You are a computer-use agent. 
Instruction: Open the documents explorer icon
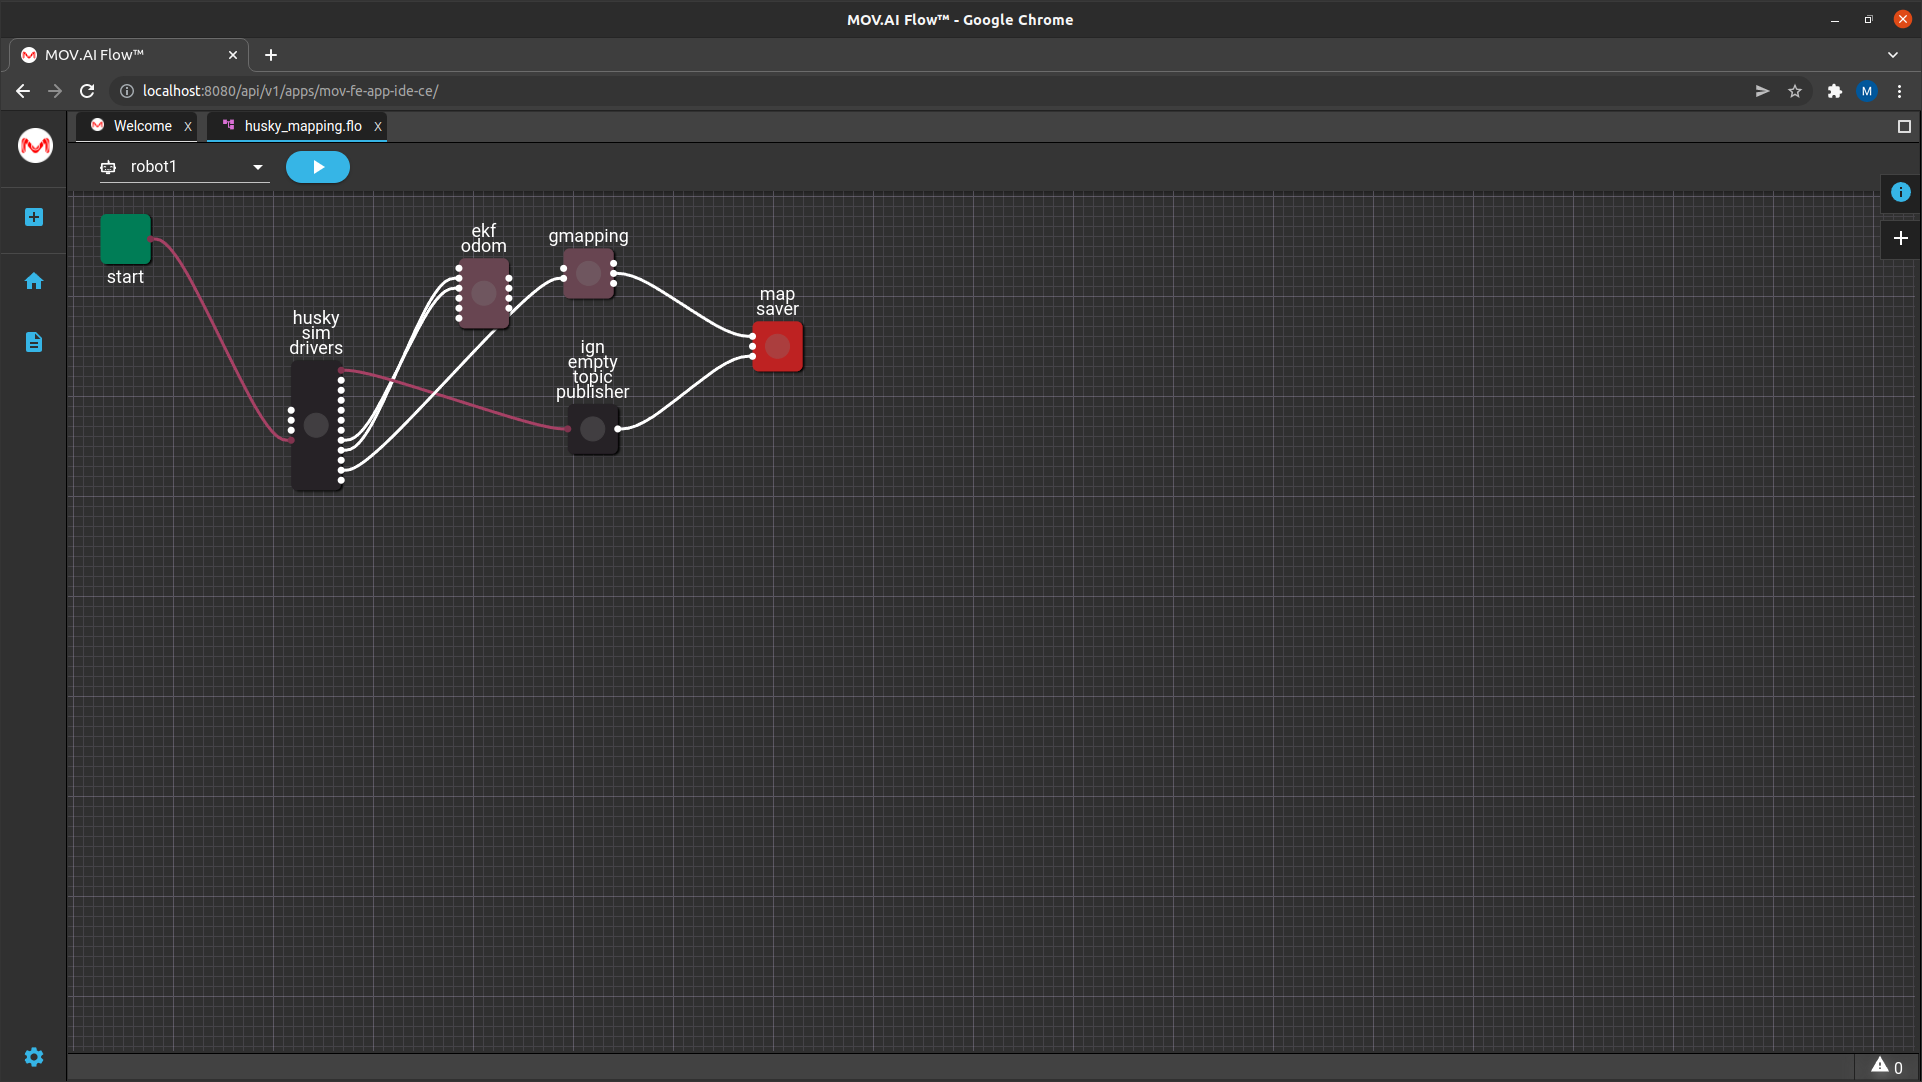tap(34, 342)
